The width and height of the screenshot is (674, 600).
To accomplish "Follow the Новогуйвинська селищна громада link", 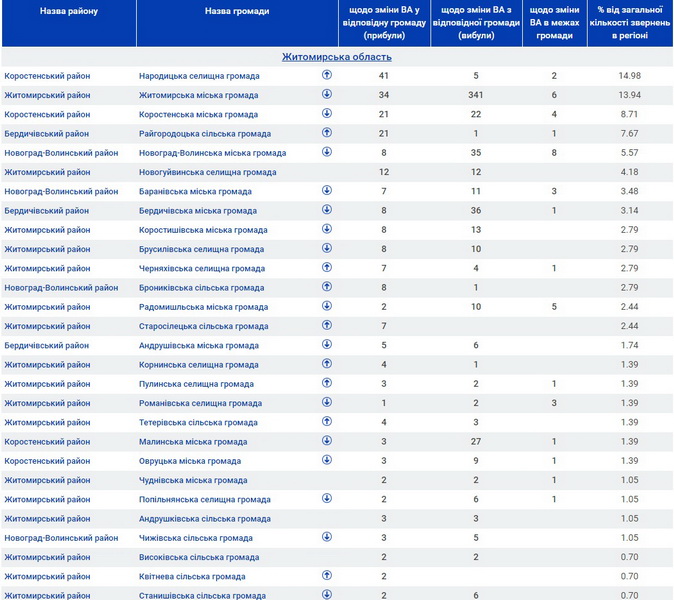I will coord(207,172).
